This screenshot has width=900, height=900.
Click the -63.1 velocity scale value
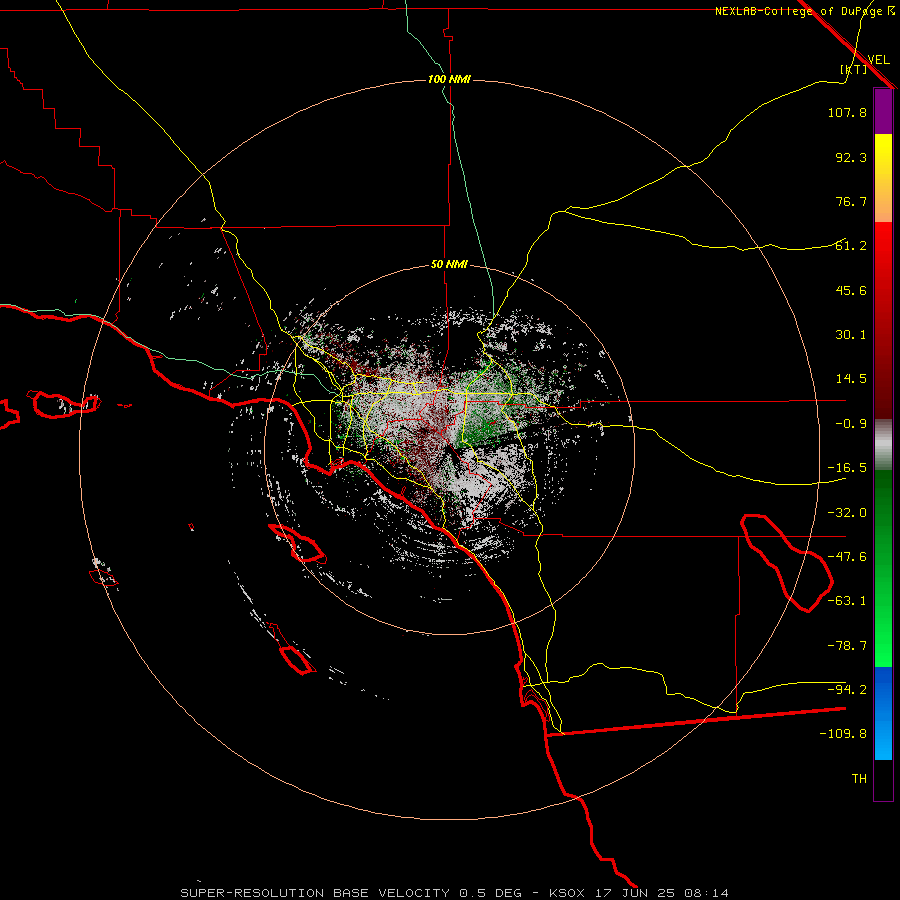click(847, 601)
